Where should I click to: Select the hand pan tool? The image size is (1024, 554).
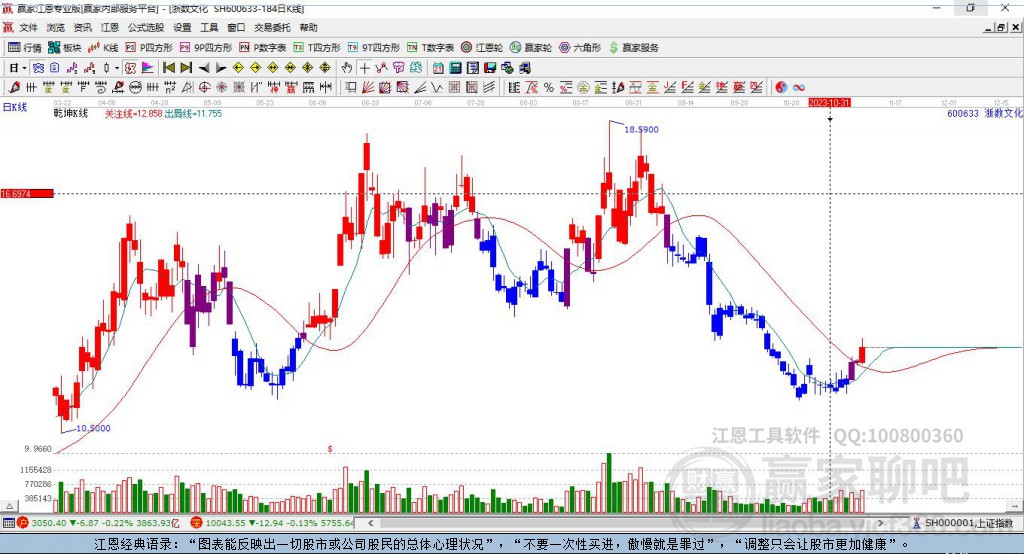click(346, 67)
